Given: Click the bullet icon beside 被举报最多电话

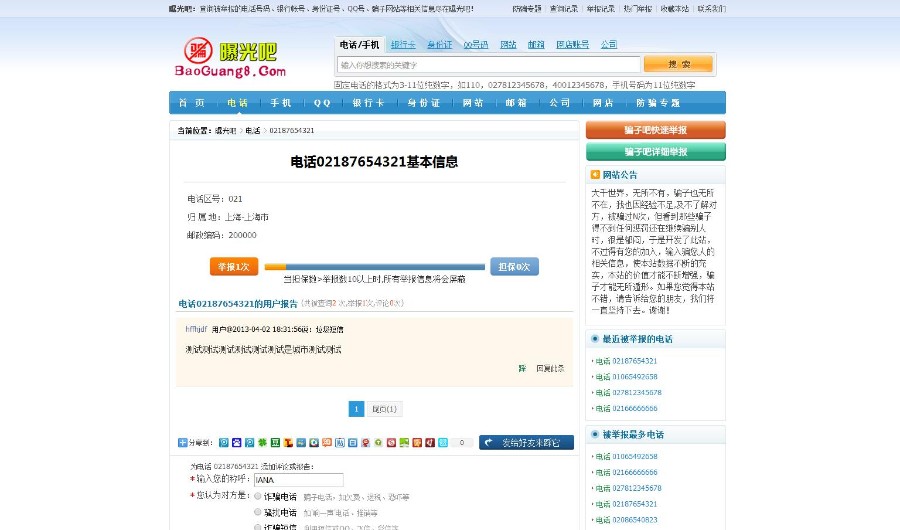Looking at the screenshot, I should 595,435.
